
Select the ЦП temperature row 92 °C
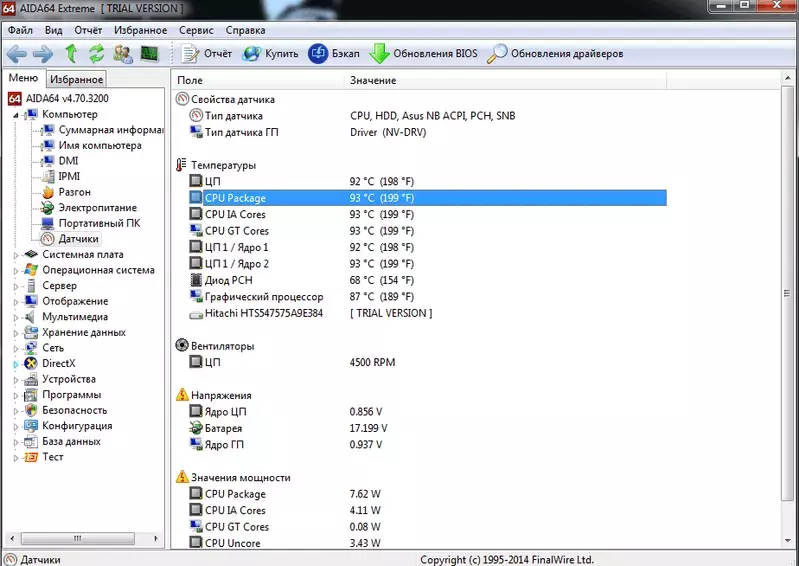427,181
